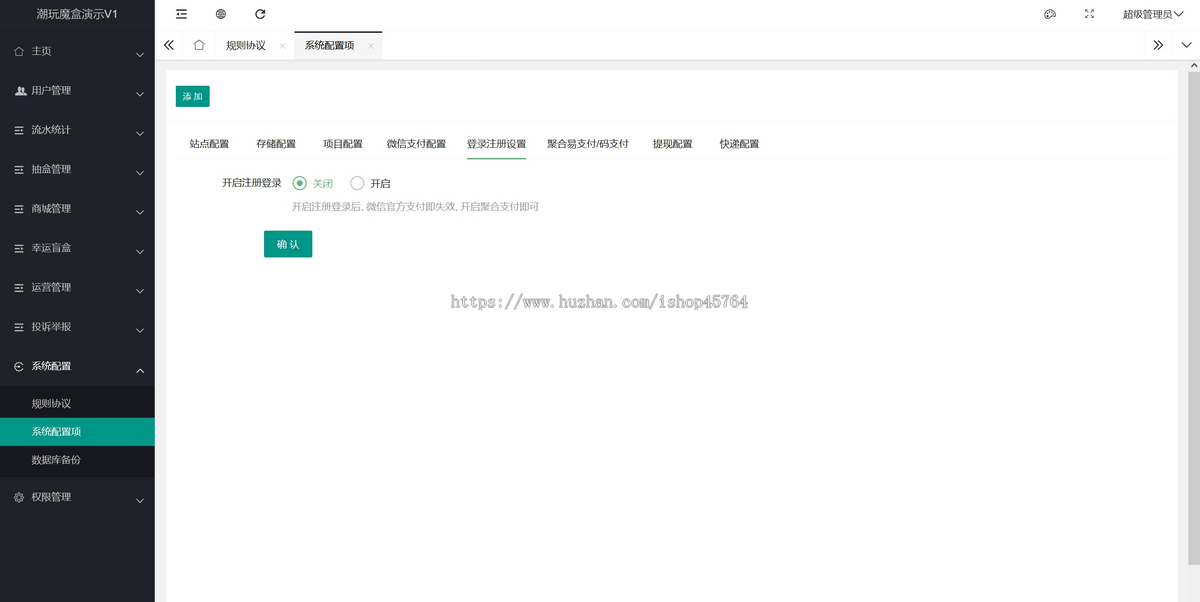Click the 流水统计 list icon

click(x=19, y=130)
